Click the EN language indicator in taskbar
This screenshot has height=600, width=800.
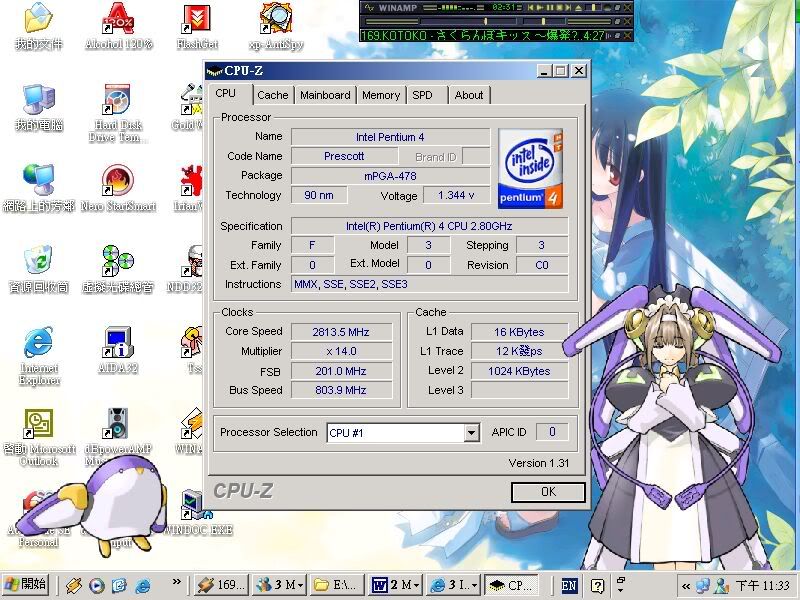[x=569, y=585]
